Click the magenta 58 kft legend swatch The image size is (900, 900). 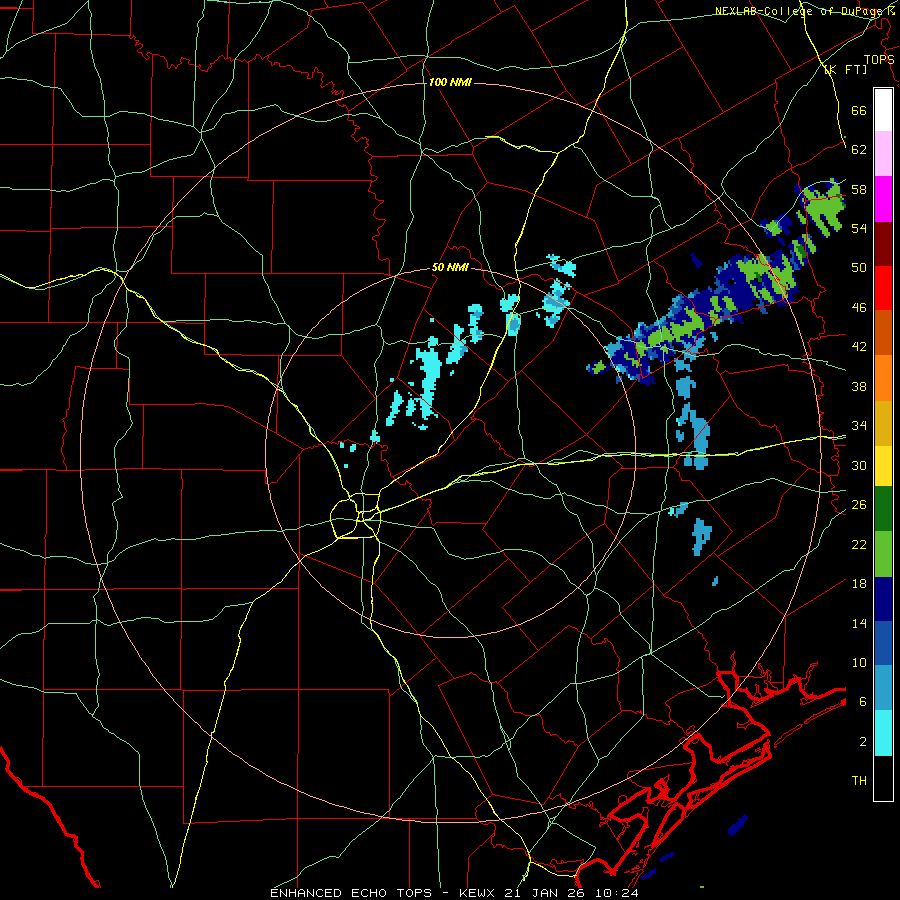[883, 199]
